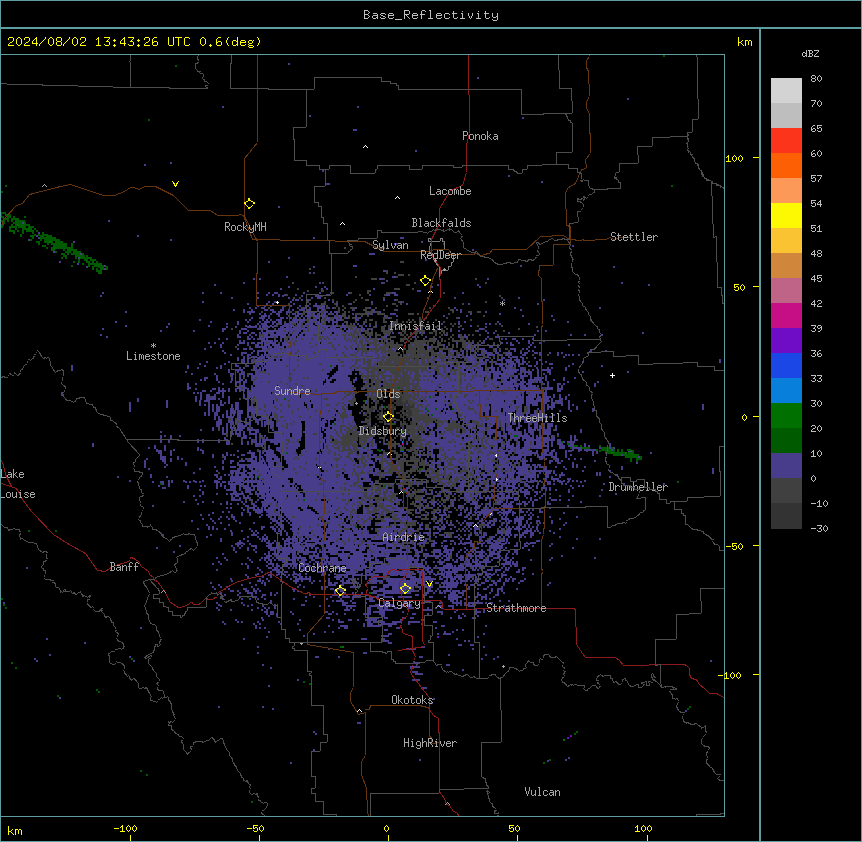Click the Calgary city label
Image resolution: width=862 pixels, height=842 pixels.
pyautogui.click(x=399, y=603)
